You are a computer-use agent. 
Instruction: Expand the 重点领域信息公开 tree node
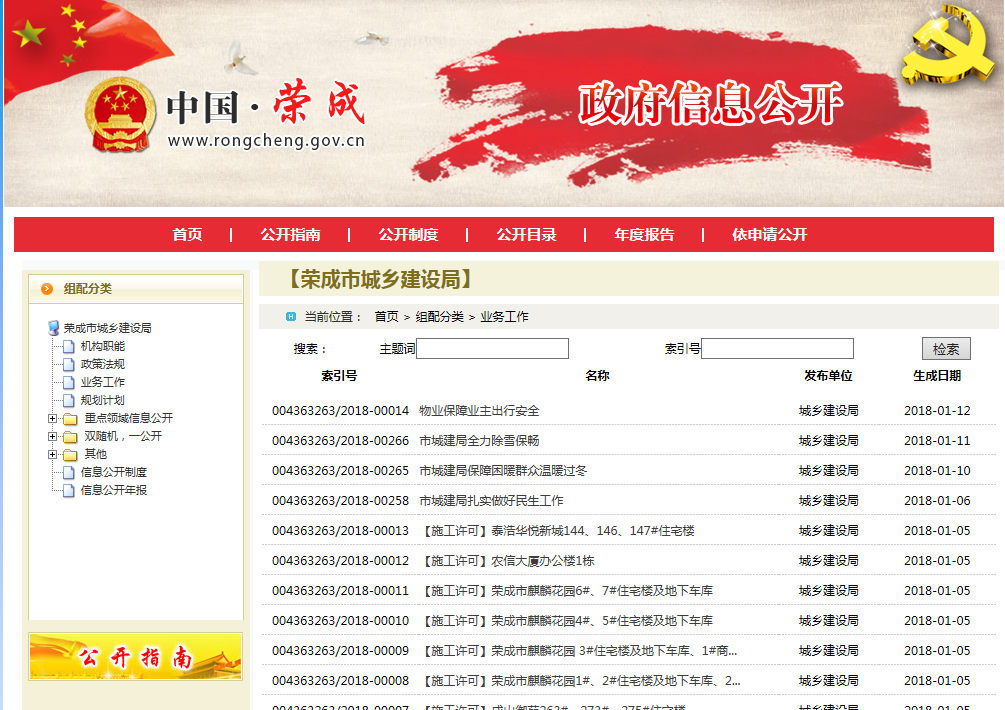click(x=52, y=419)
